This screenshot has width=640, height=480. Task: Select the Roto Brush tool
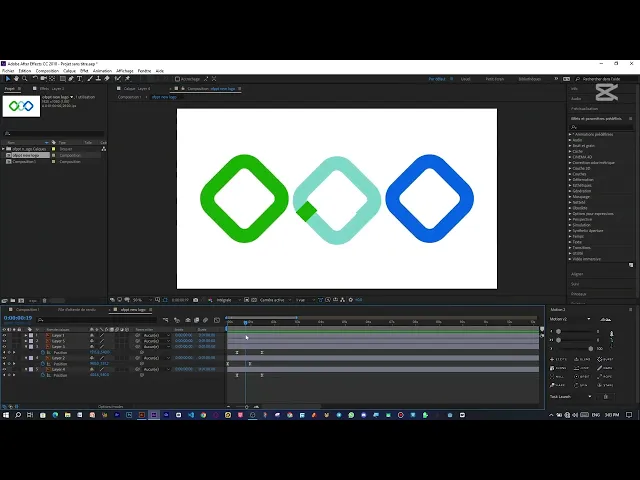pyautogui.click(x=118, y=79)
